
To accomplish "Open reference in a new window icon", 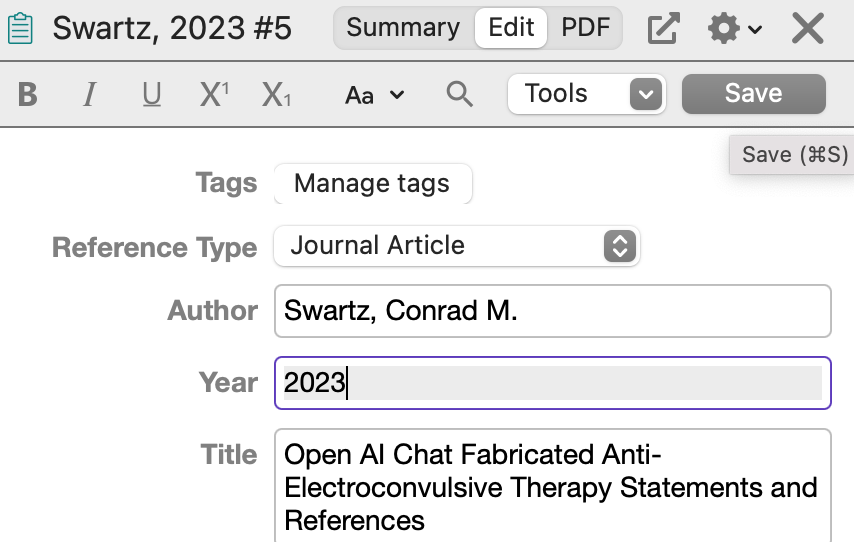I will pos(663,28).
